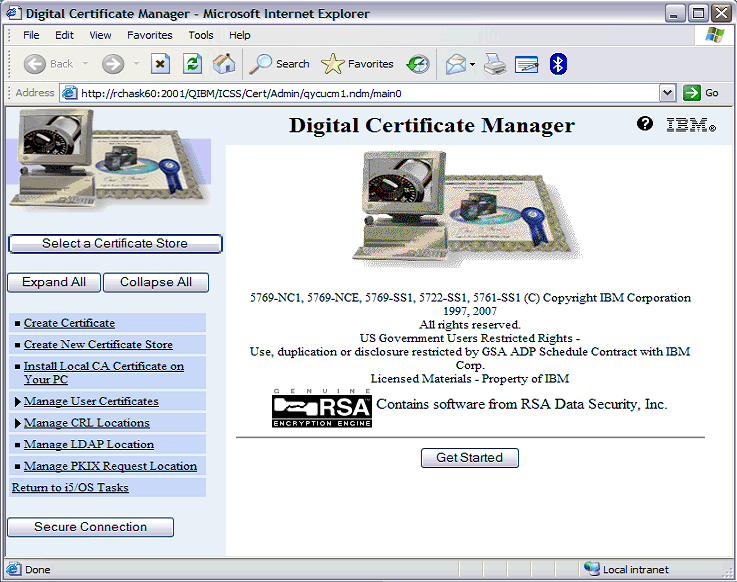Open Mail button dropdown arrow

coord(472,64)
